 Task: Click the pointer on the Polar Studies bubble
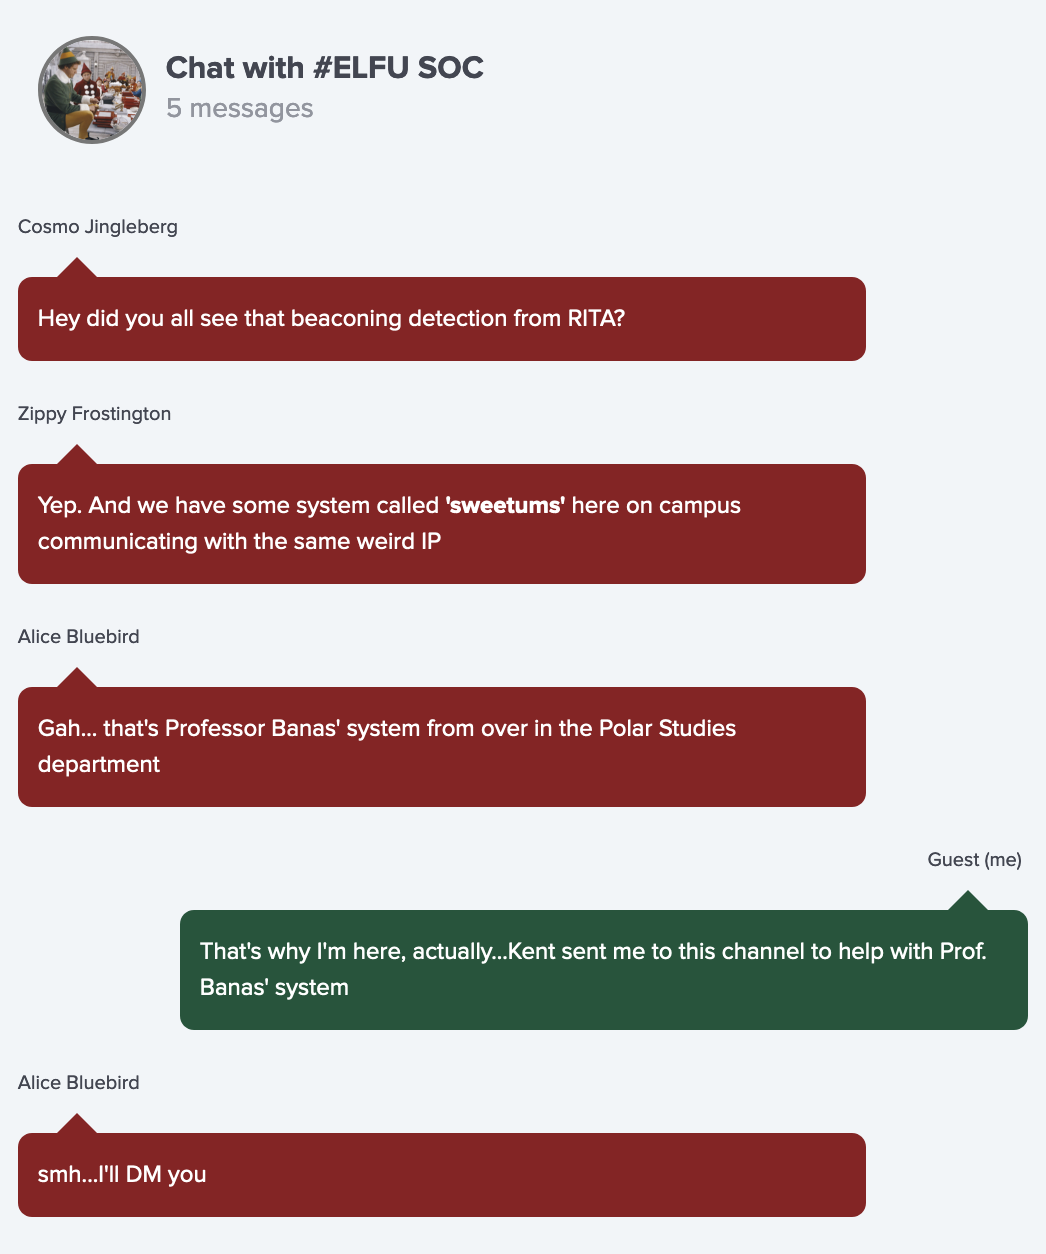click(77, 678)
